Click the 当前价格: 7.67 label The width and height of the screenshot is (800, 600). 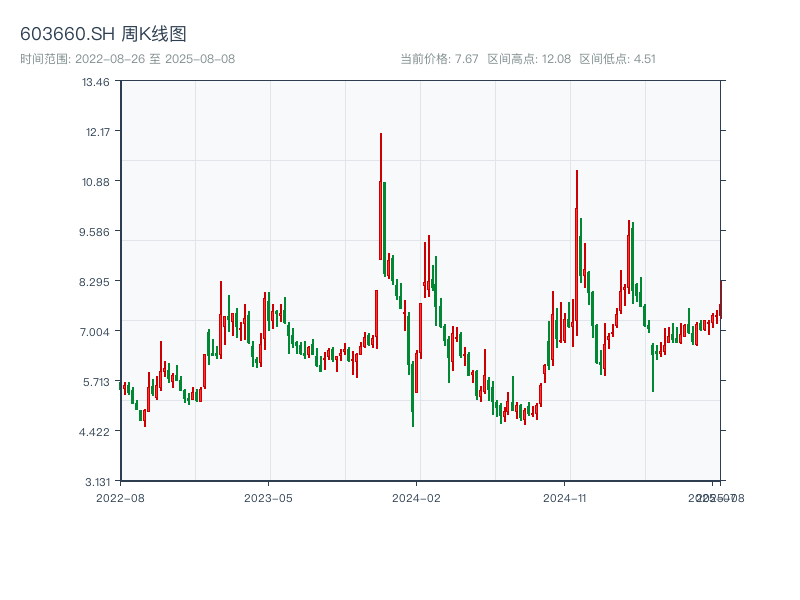point(439,59)
